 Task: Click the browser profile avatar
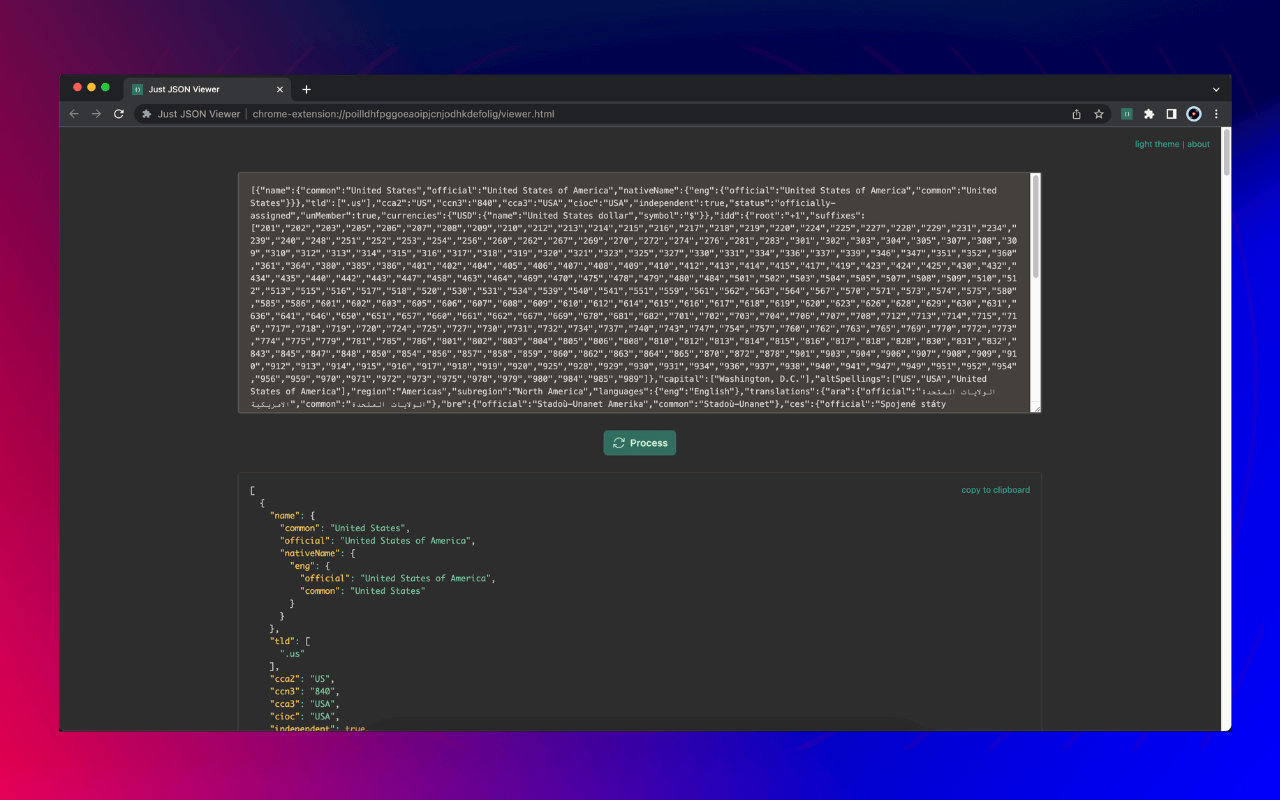[x=1193, y=113]
